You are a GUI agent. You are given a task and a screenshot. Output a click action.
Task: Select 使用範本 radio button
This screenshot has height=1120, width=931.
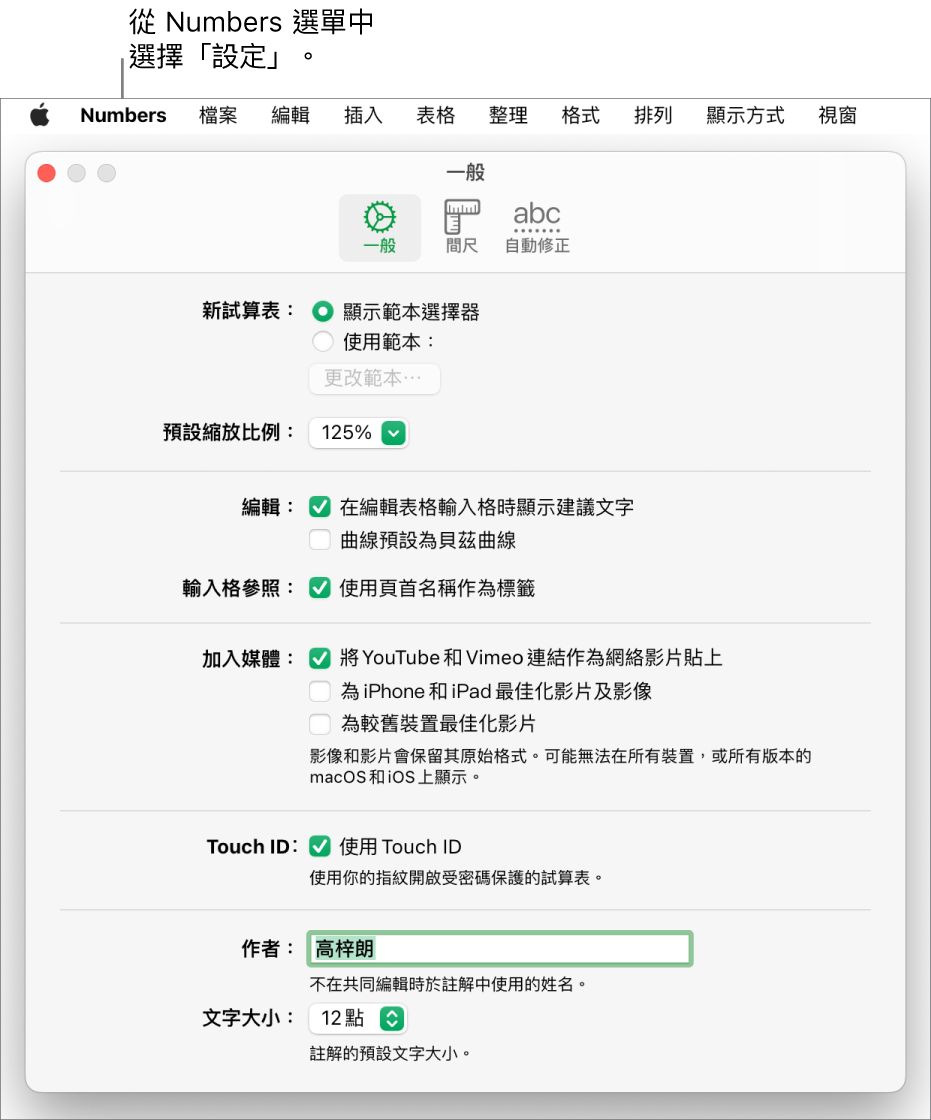[x=322, y=341]
